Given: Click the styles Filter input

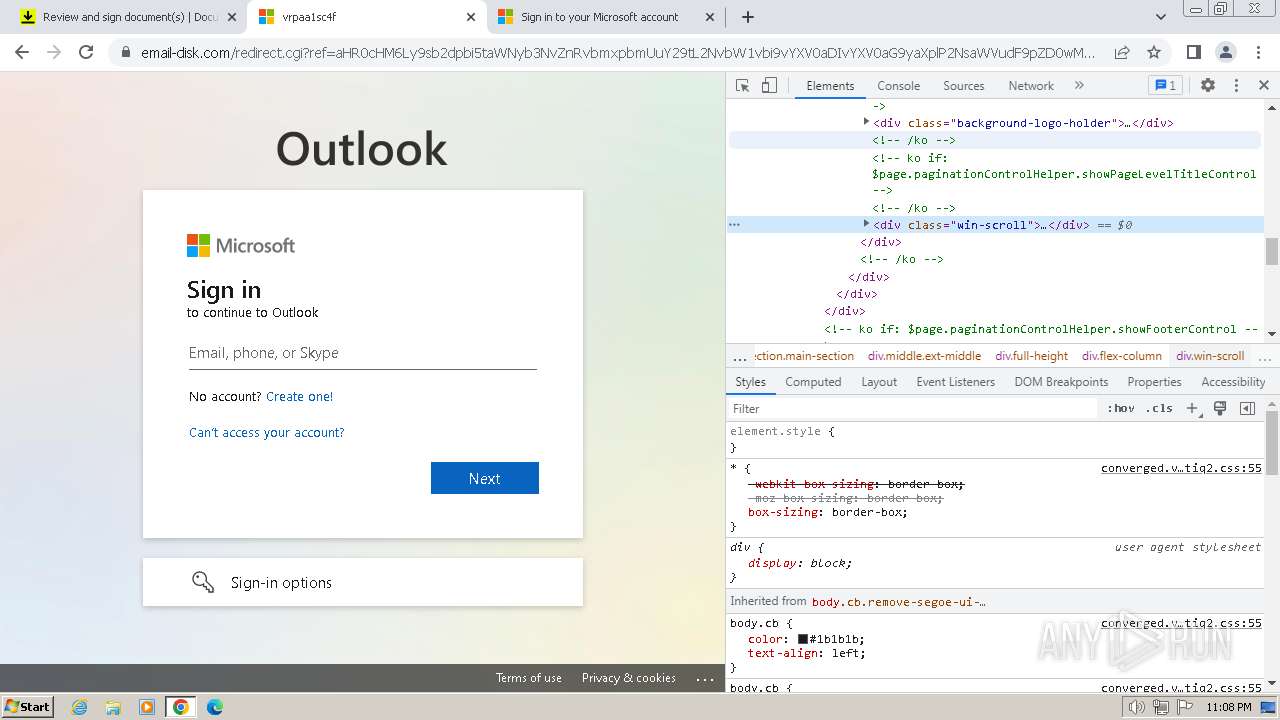Looking at the screenshot, I should [x=912, y=408].
